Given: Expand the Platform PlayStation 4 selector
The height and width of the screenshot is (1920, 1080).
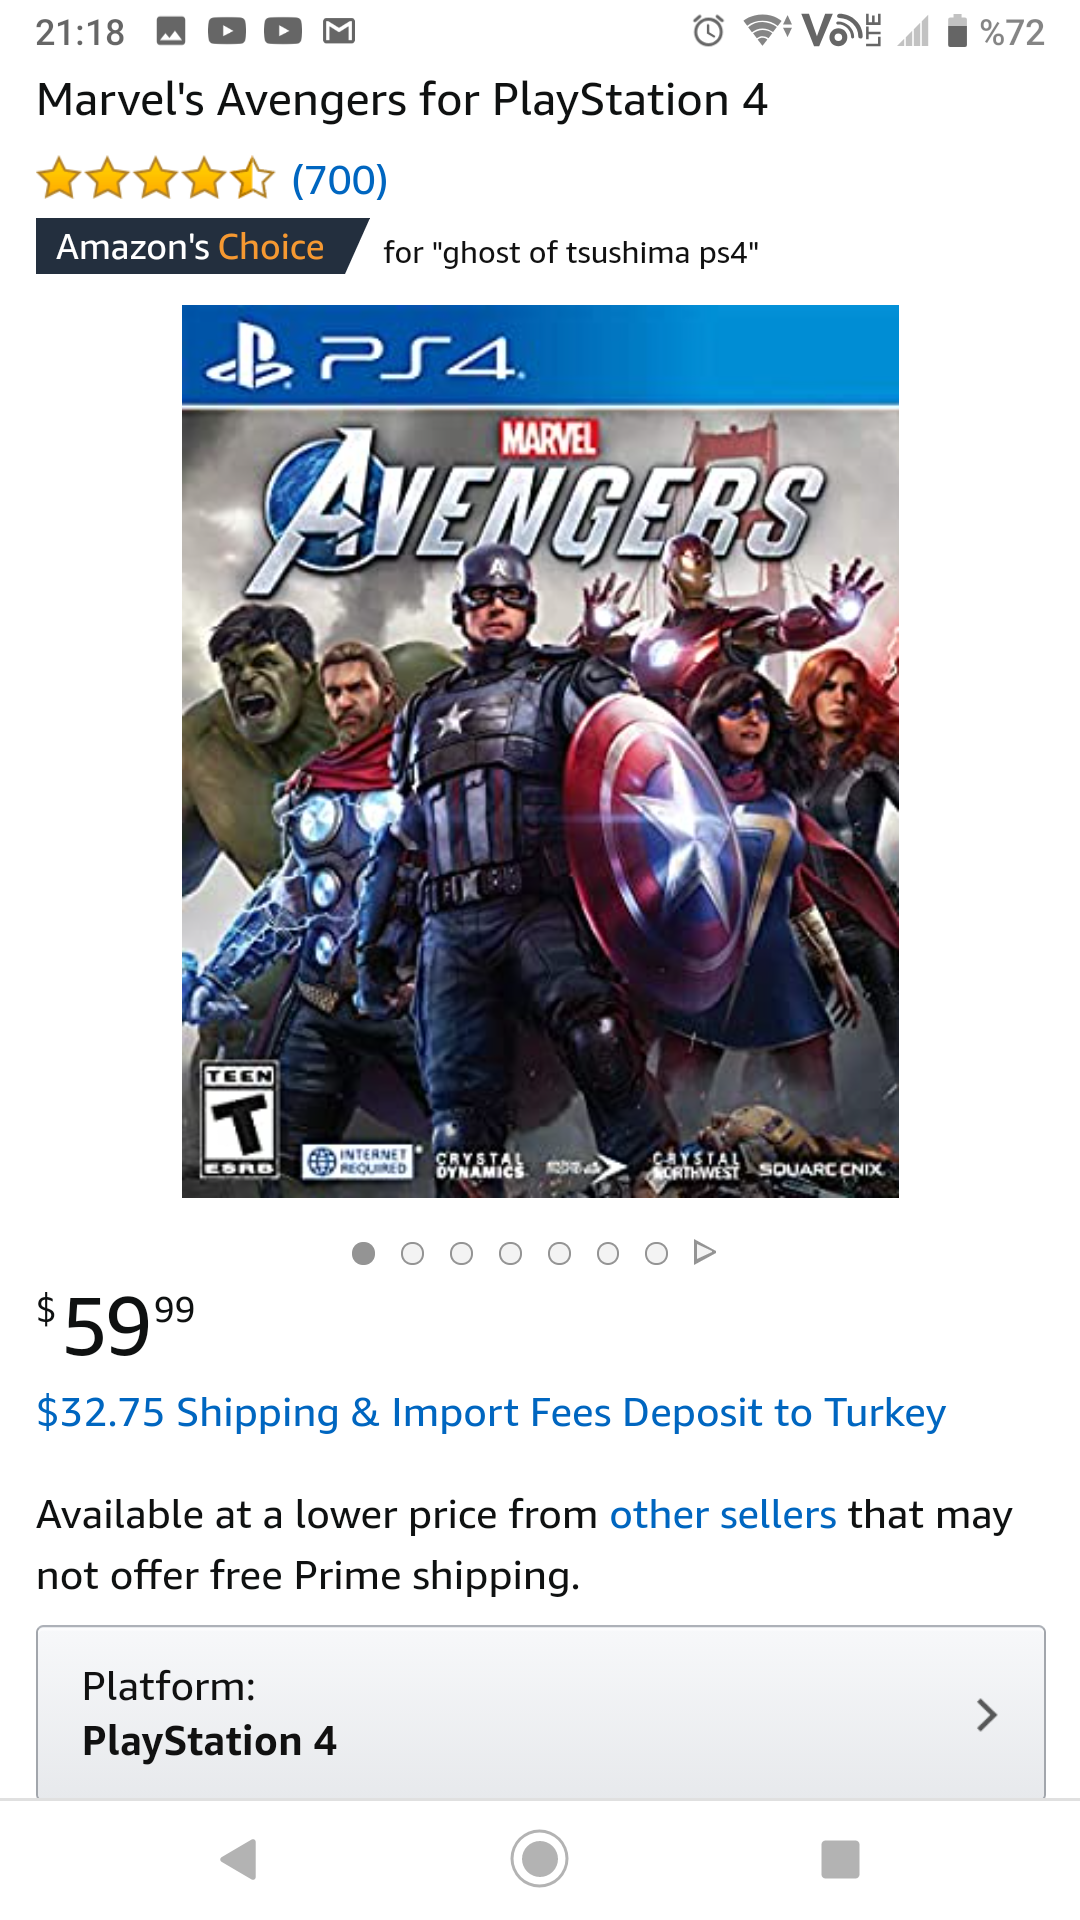Looking at the screenshot, I should [x=540, y=1713].
